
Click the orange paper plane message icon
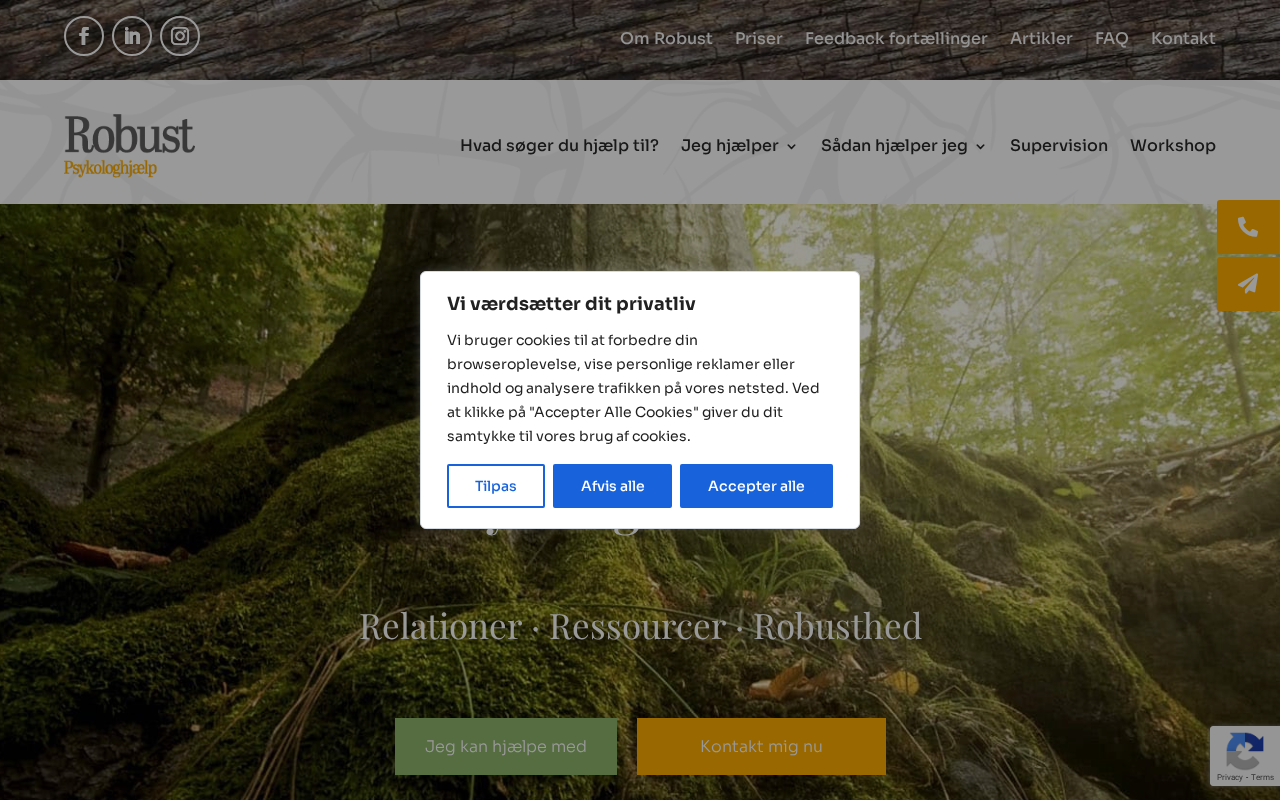1248,284
